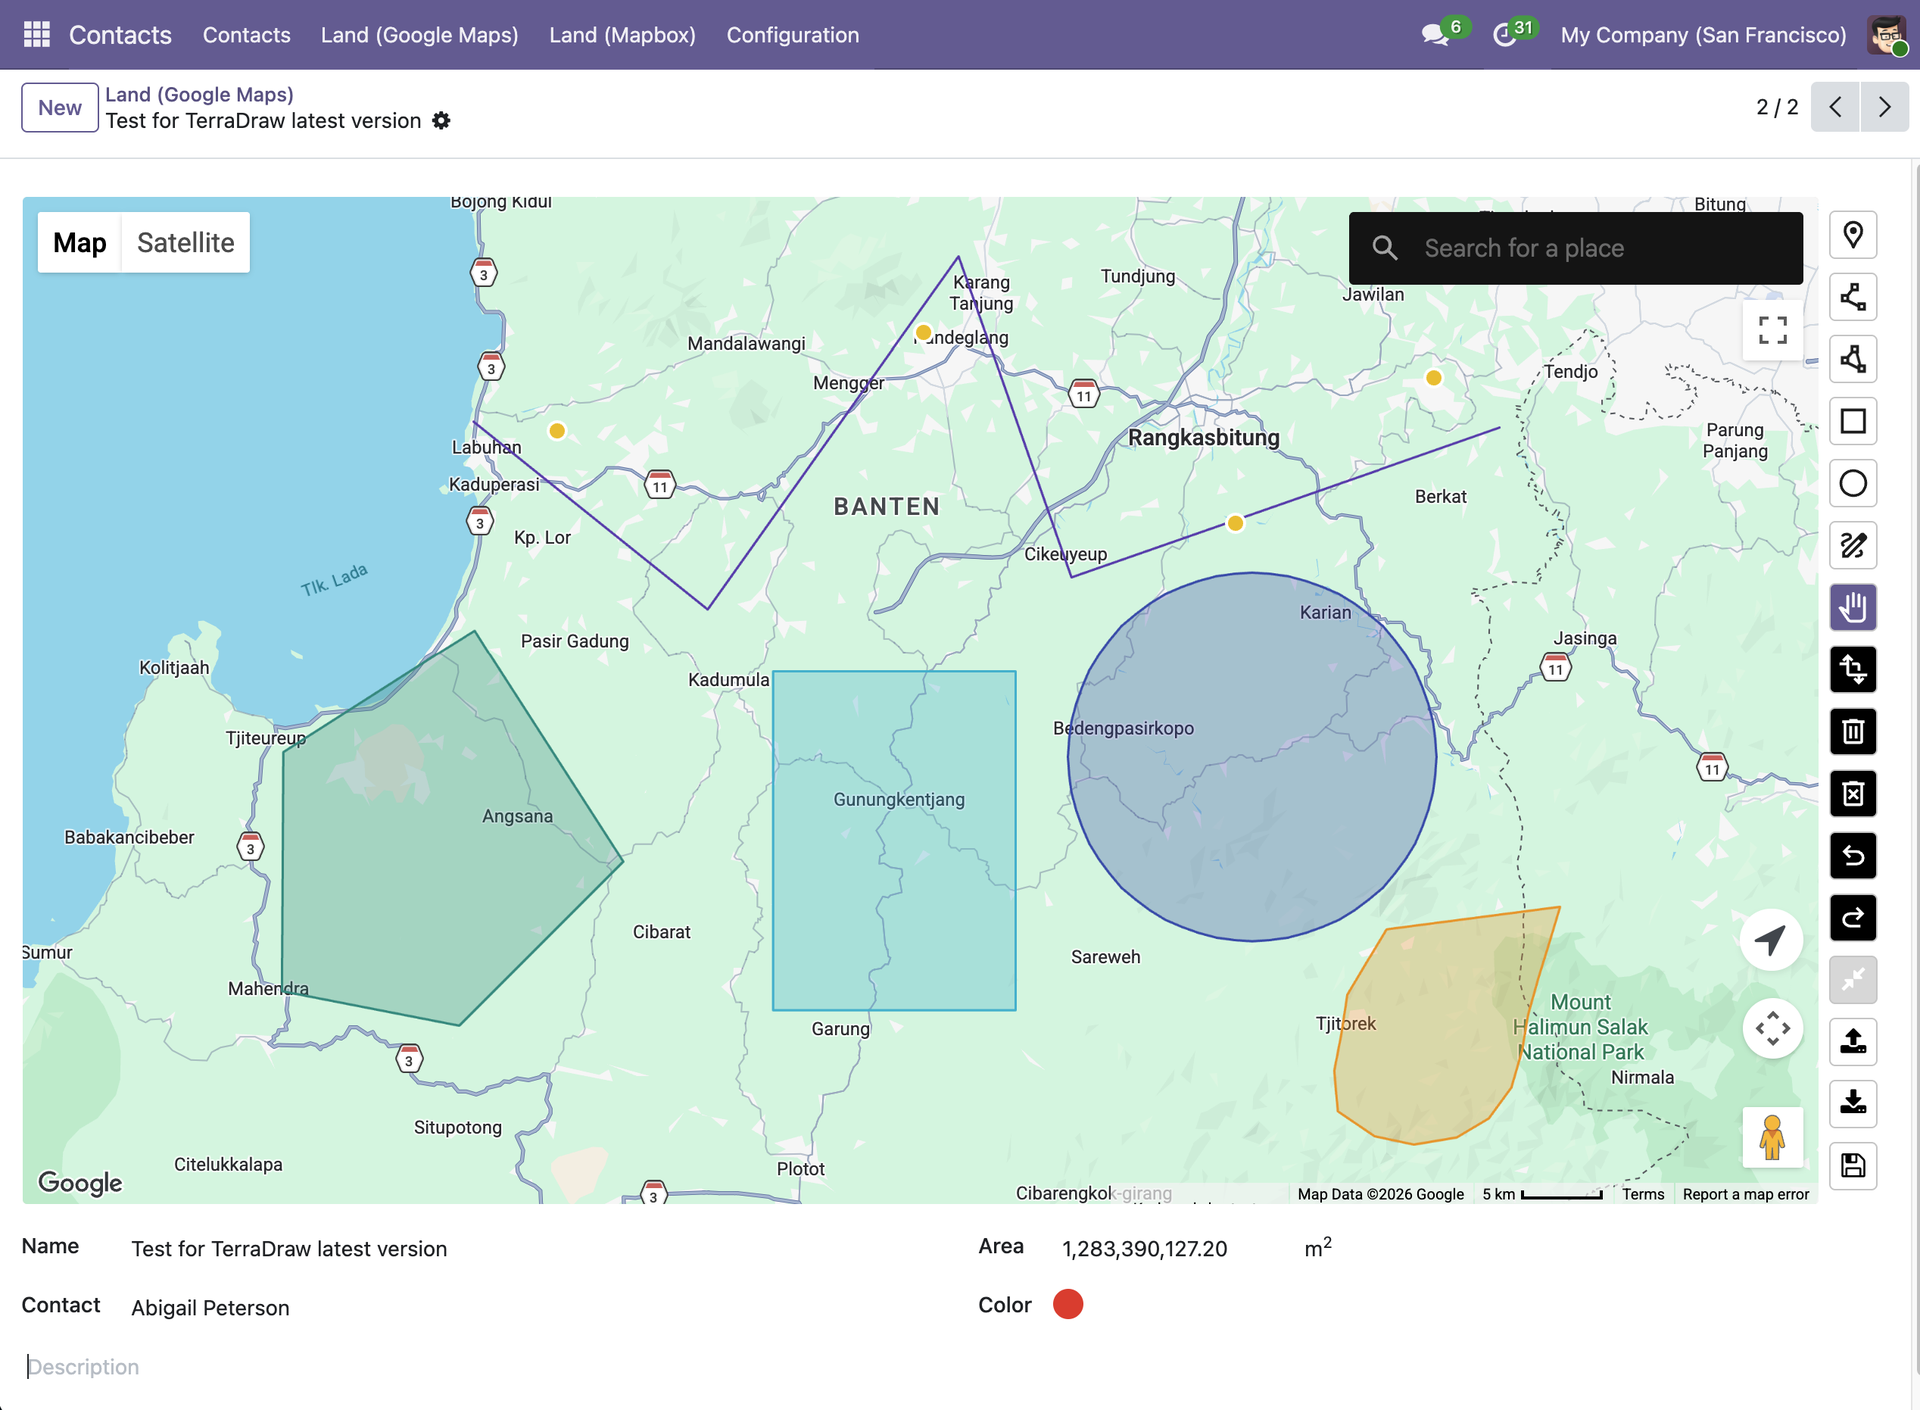Click the rotate/transform shape tool
This screenshot has width=1920, height=1410.
[x=1853, y=669]
